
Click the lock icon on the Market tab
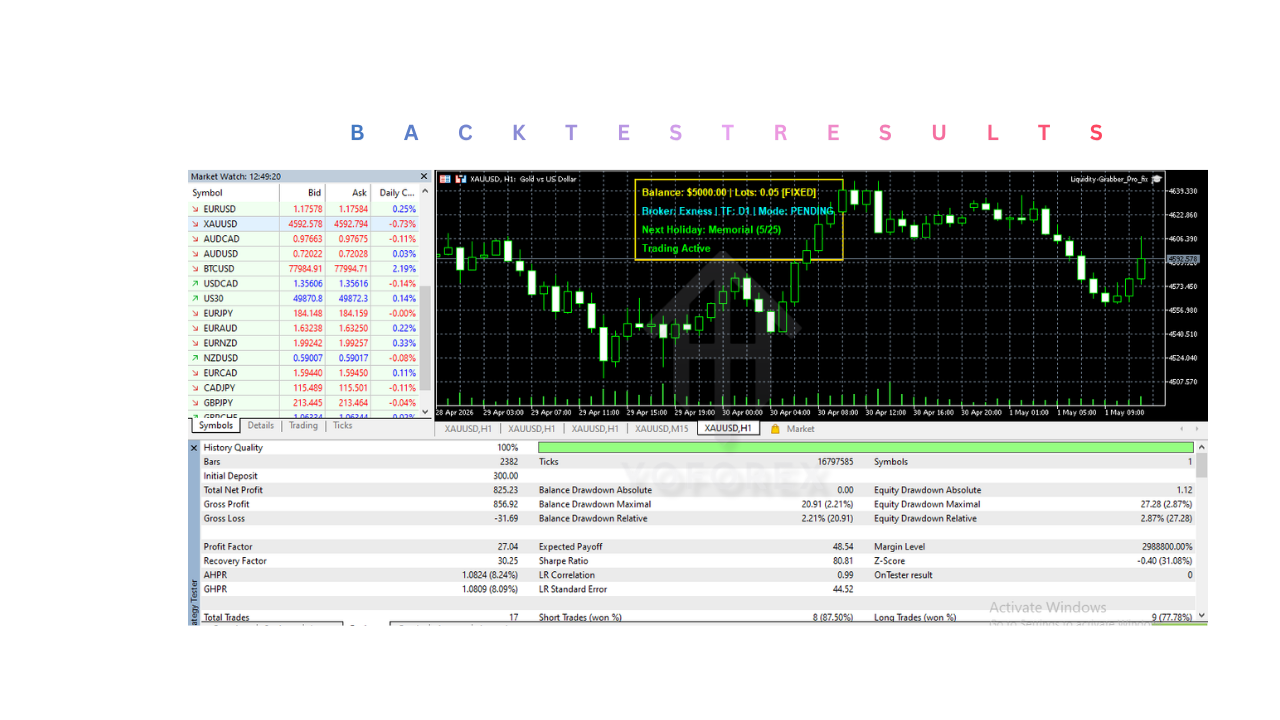click(x=775, y=429)
